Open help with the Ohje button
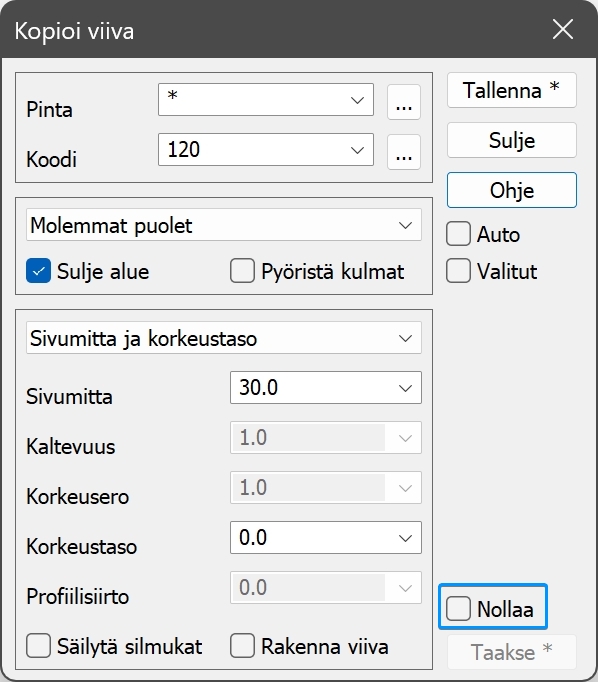Image resolution: width=598 pixels, height=682 pixels. tap(511, 190)
